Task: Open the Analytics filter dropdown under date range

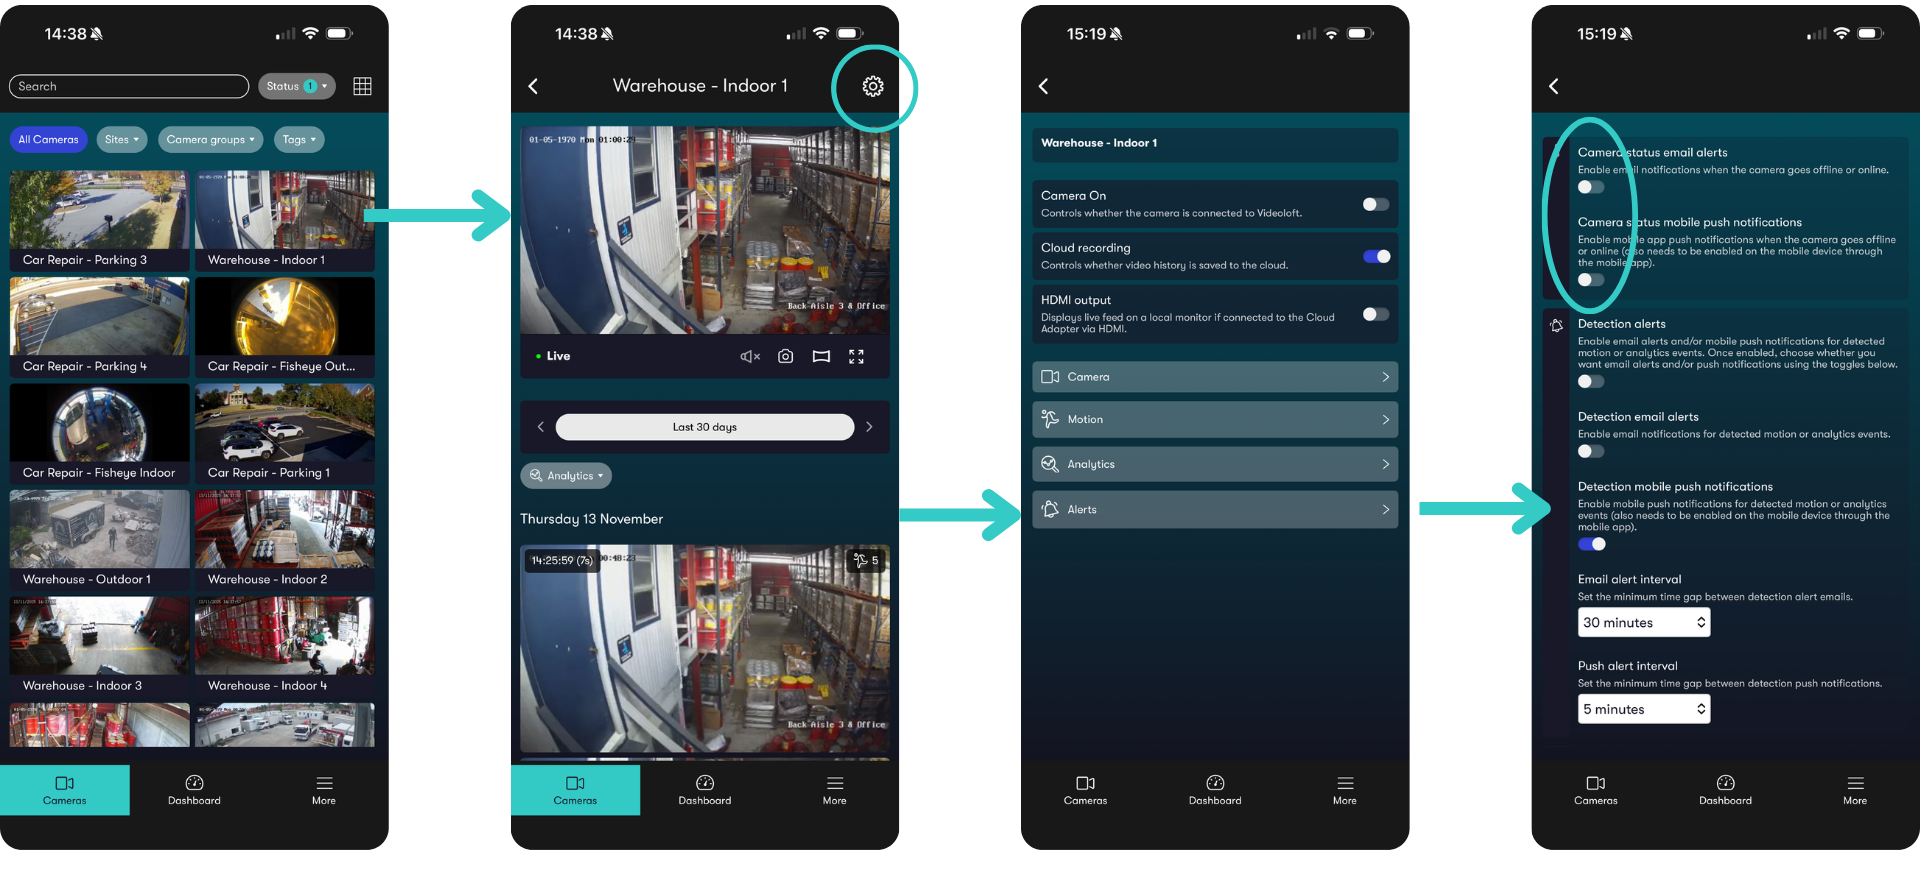Action: click(x=566, y=476)
